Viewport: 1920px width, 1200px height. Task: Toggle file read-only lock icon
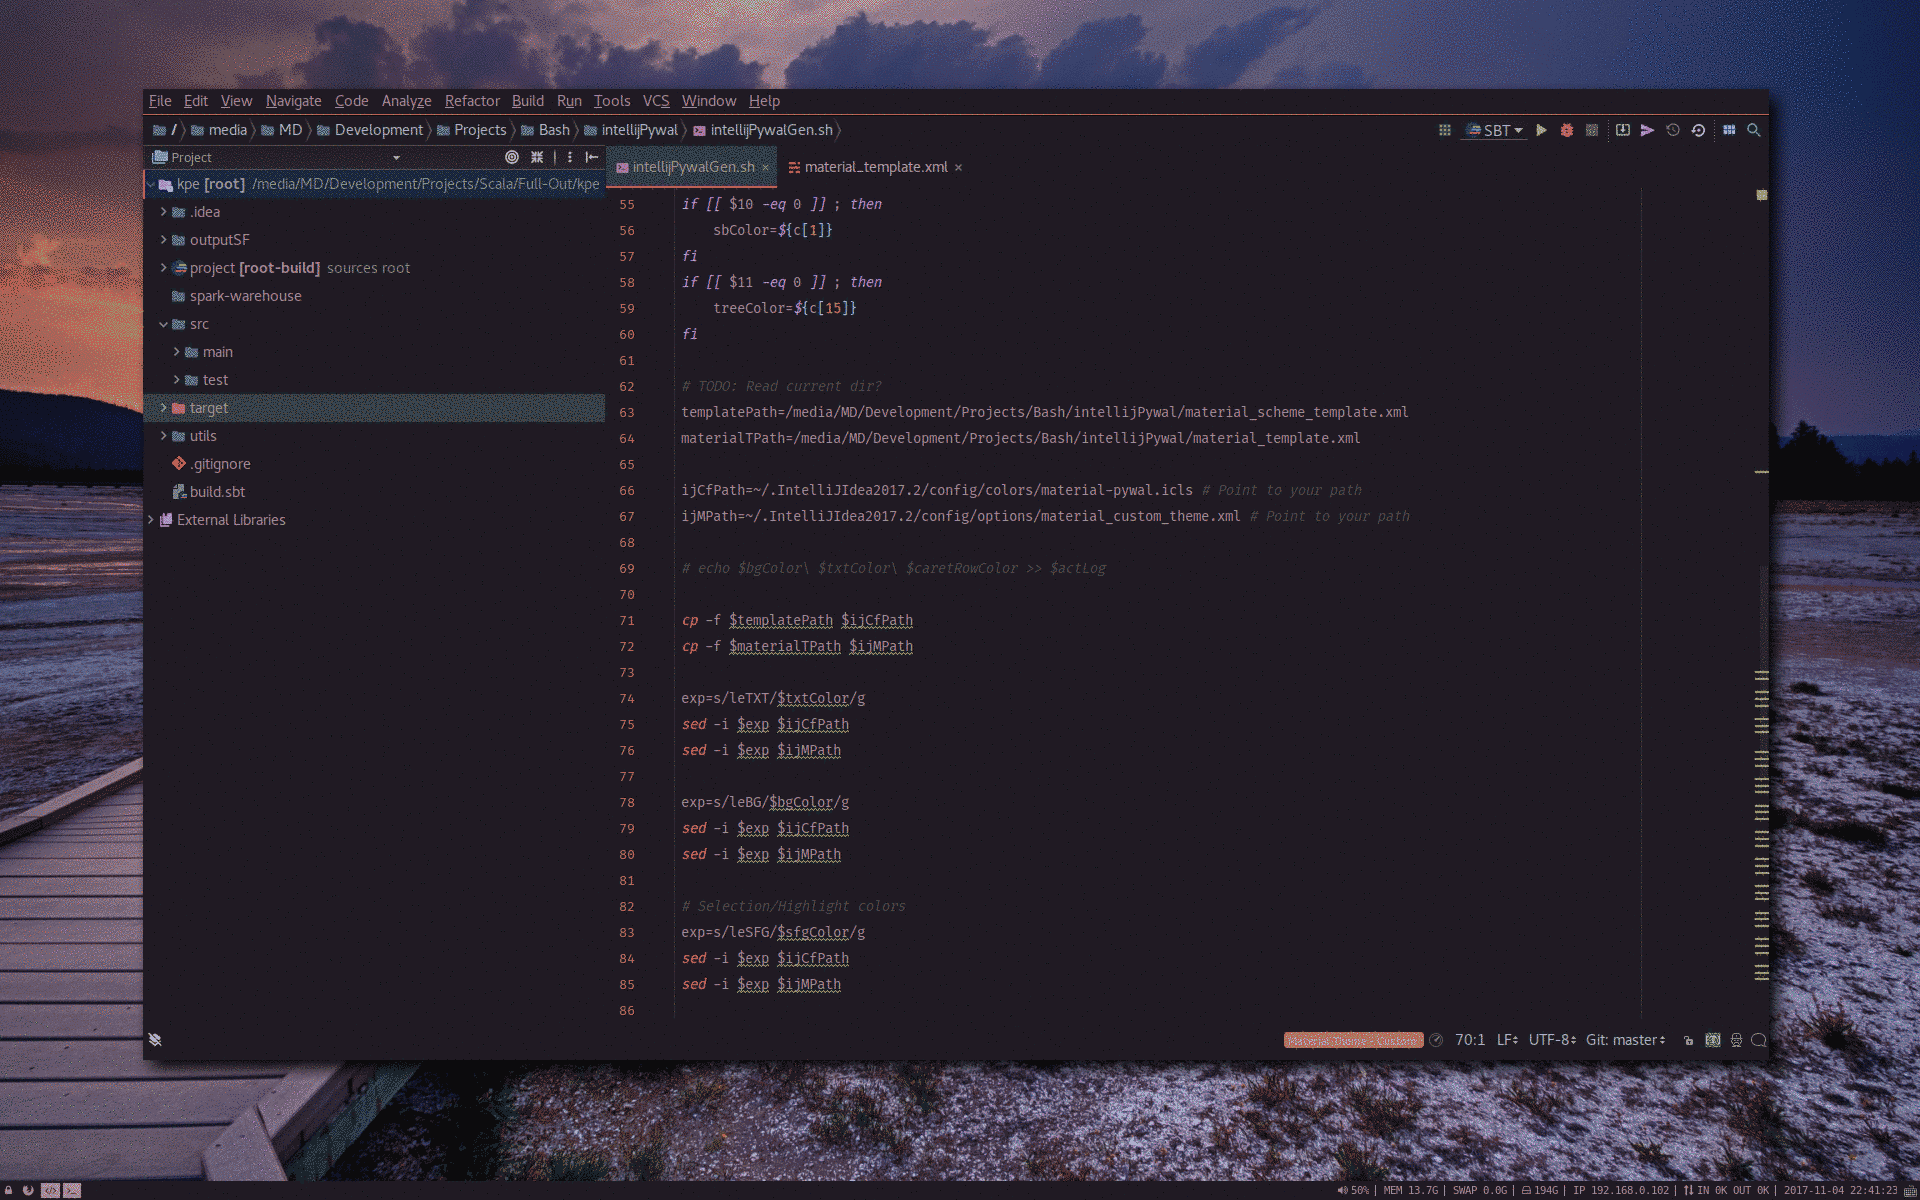tap(1688, 1040)
